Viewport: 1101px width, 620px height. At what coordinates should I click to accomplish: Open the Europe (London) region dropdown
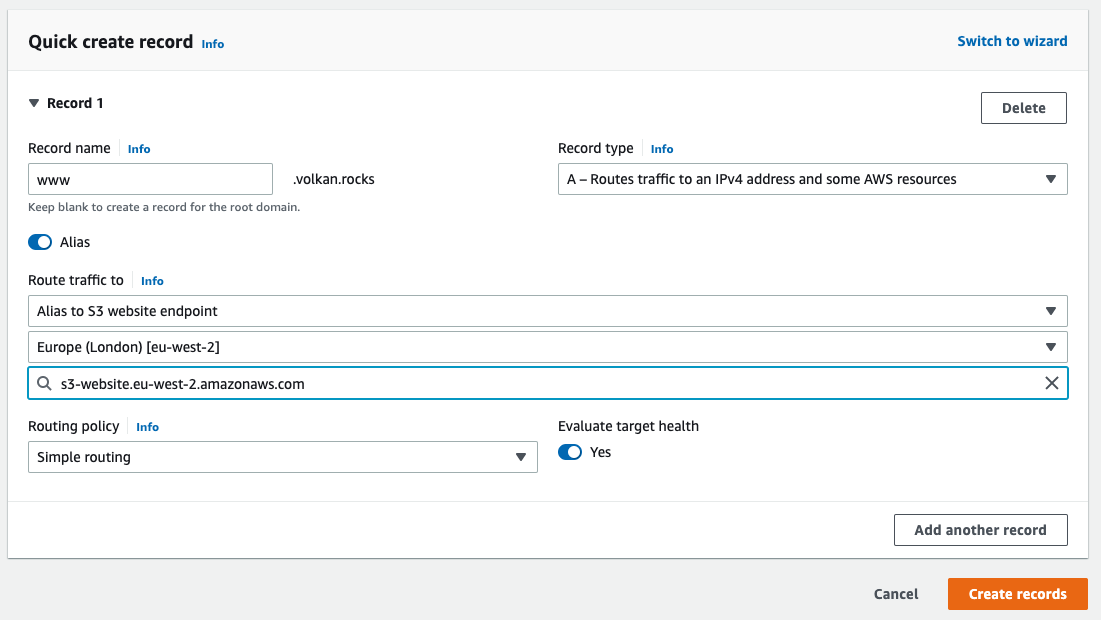point(547,347)
